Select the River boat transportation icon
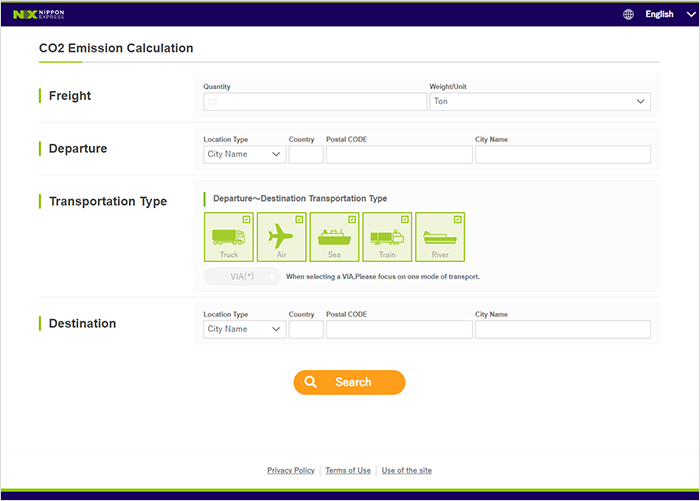Image resolution: width=700 pixels, height=501 pixels. 440,237
